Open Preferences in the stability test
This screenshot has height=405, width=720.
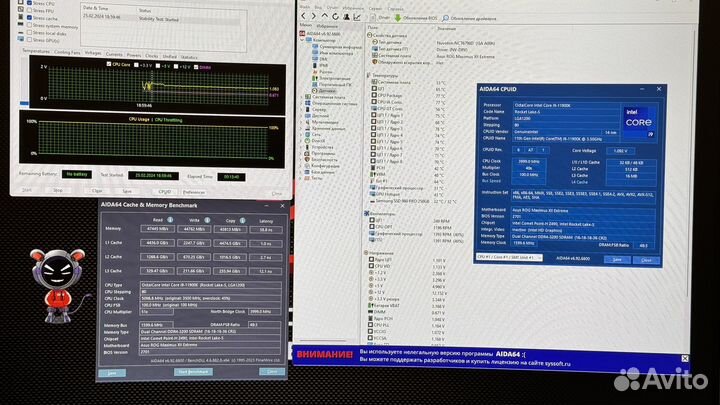point(194,192)
